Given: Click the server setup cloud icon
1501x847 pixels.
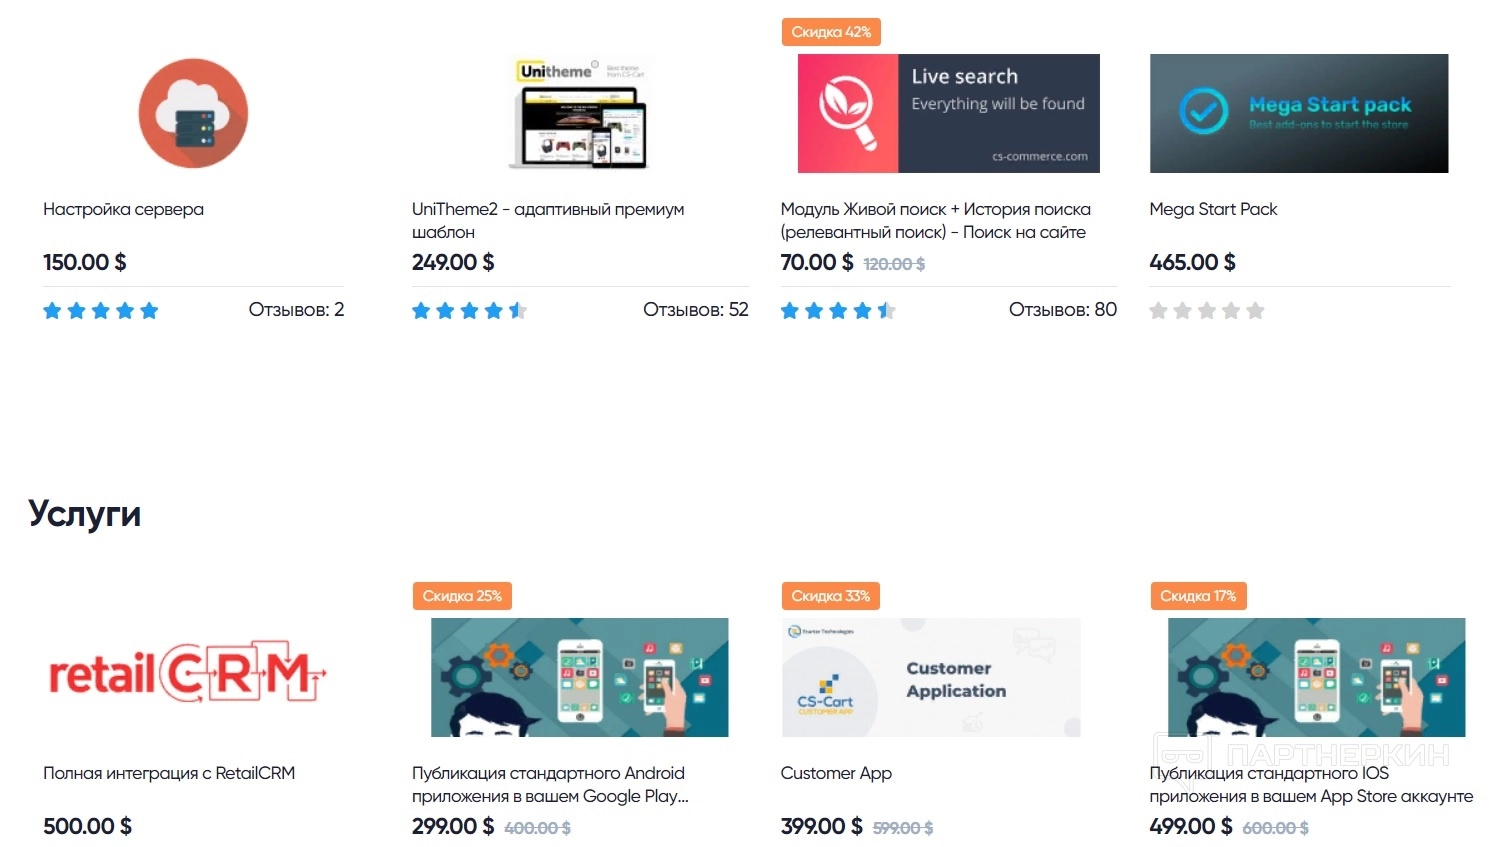Looking at the screenshot, I should click(x=193, y=113).
